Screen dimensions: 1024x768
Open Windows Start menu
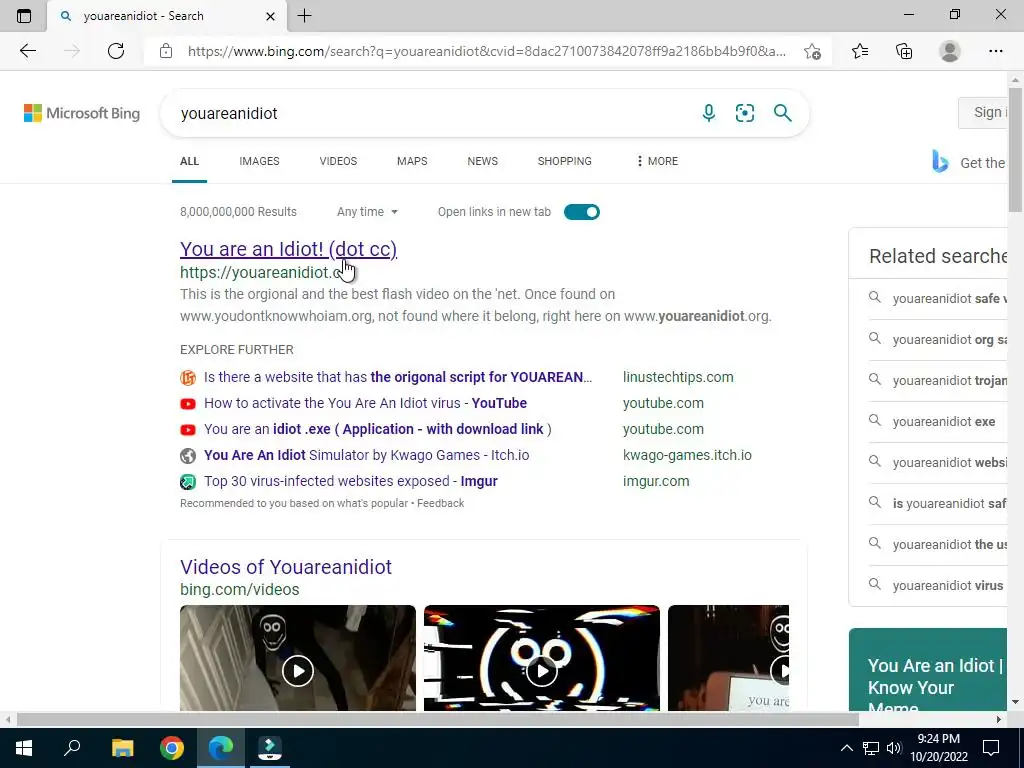click(x=24, y=748)
